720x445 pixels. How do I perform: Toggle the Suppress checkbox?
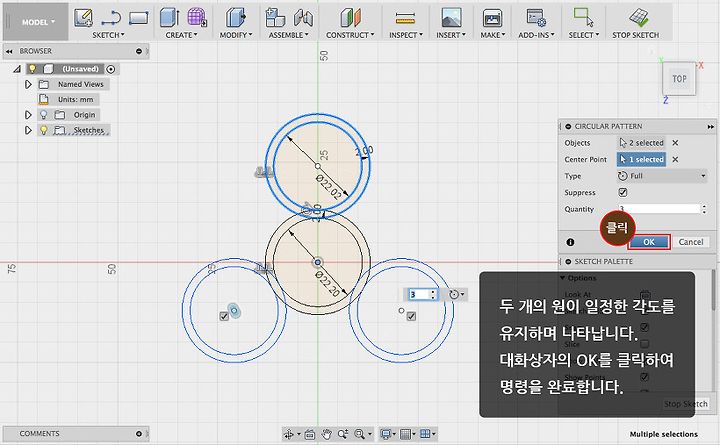[623, 192]
